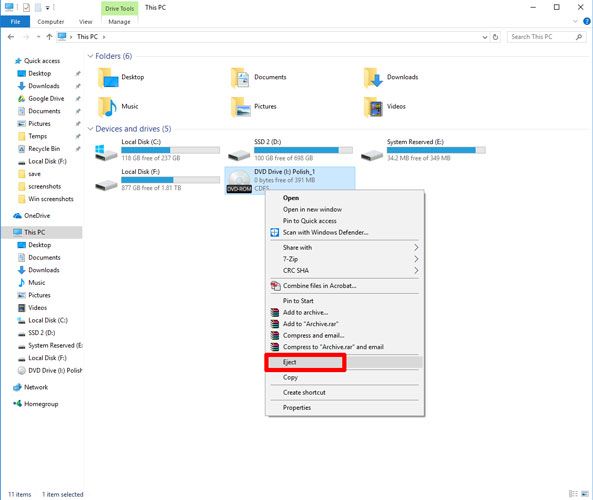
Task: Expand the address bar history dropdown
Action: click(485, 37)
